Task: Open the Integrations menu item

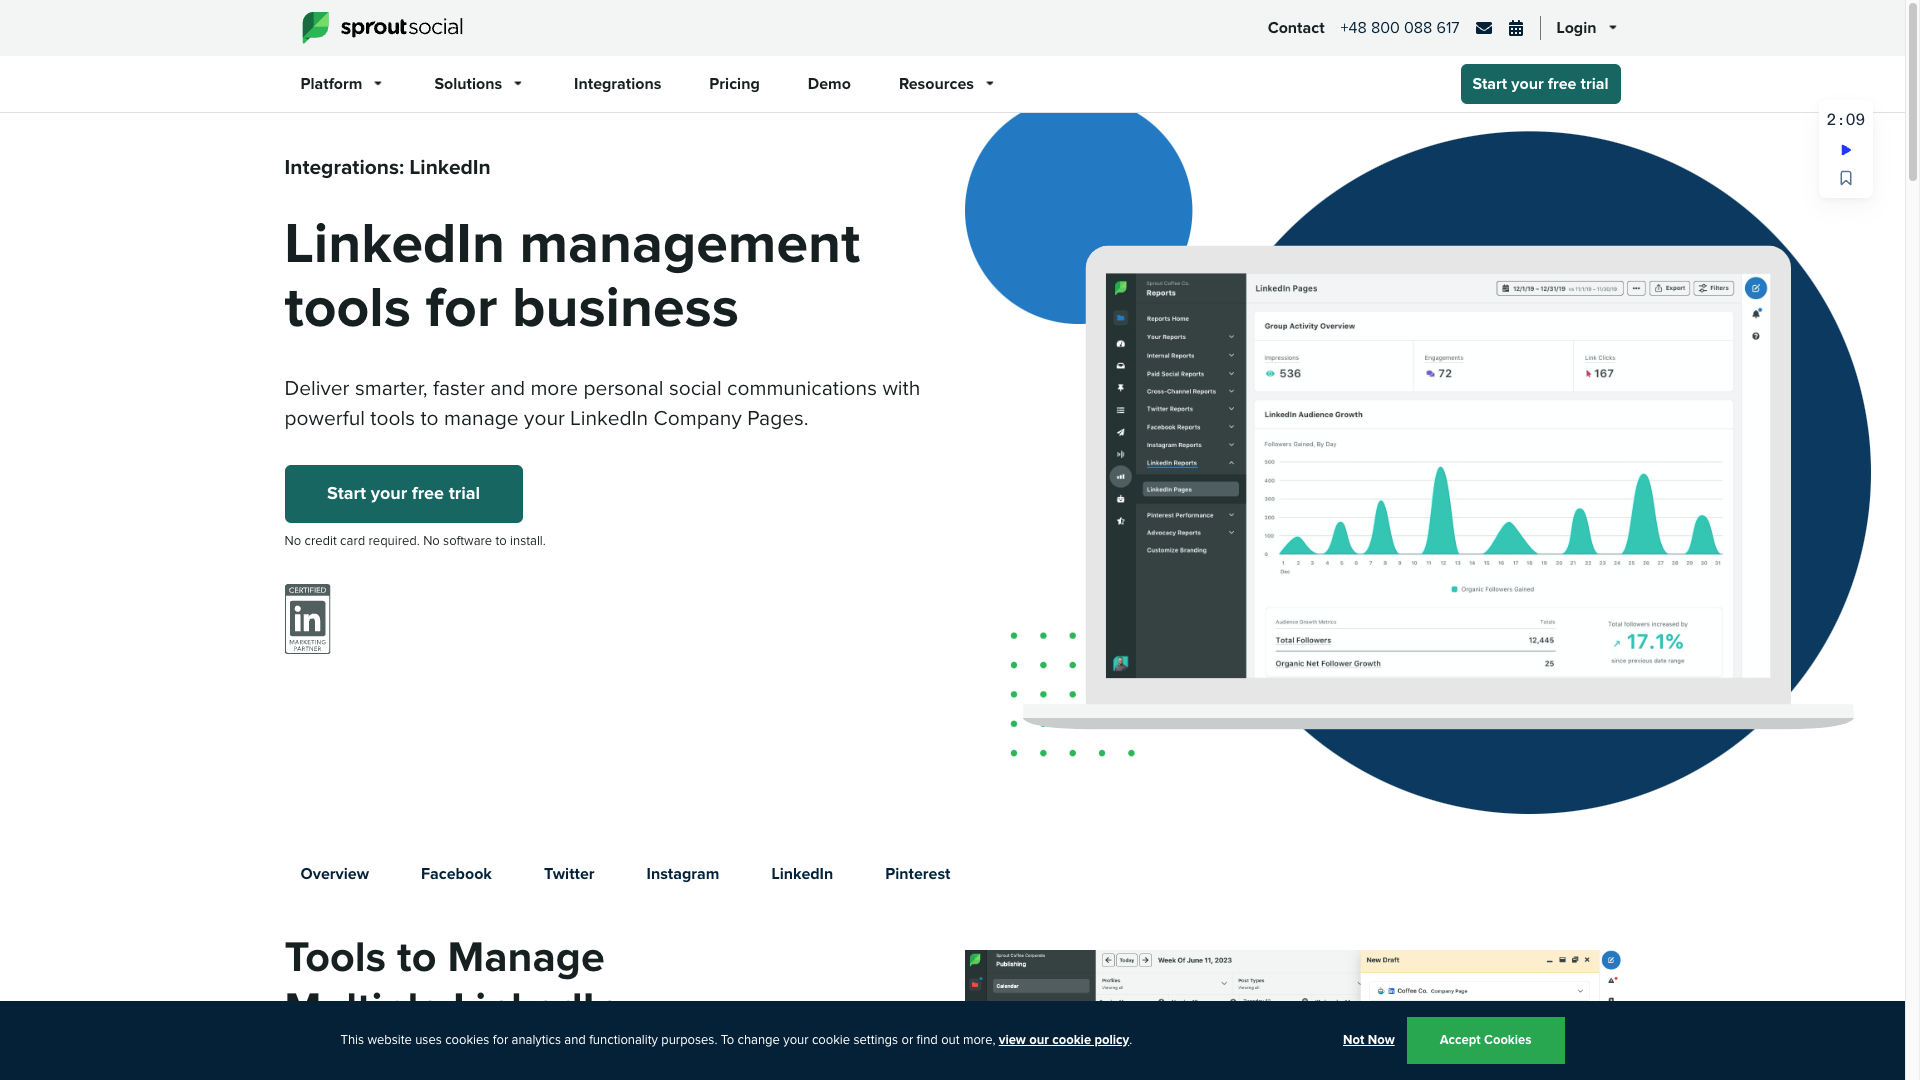Action: pyautogui.click(x=617, y=84)
